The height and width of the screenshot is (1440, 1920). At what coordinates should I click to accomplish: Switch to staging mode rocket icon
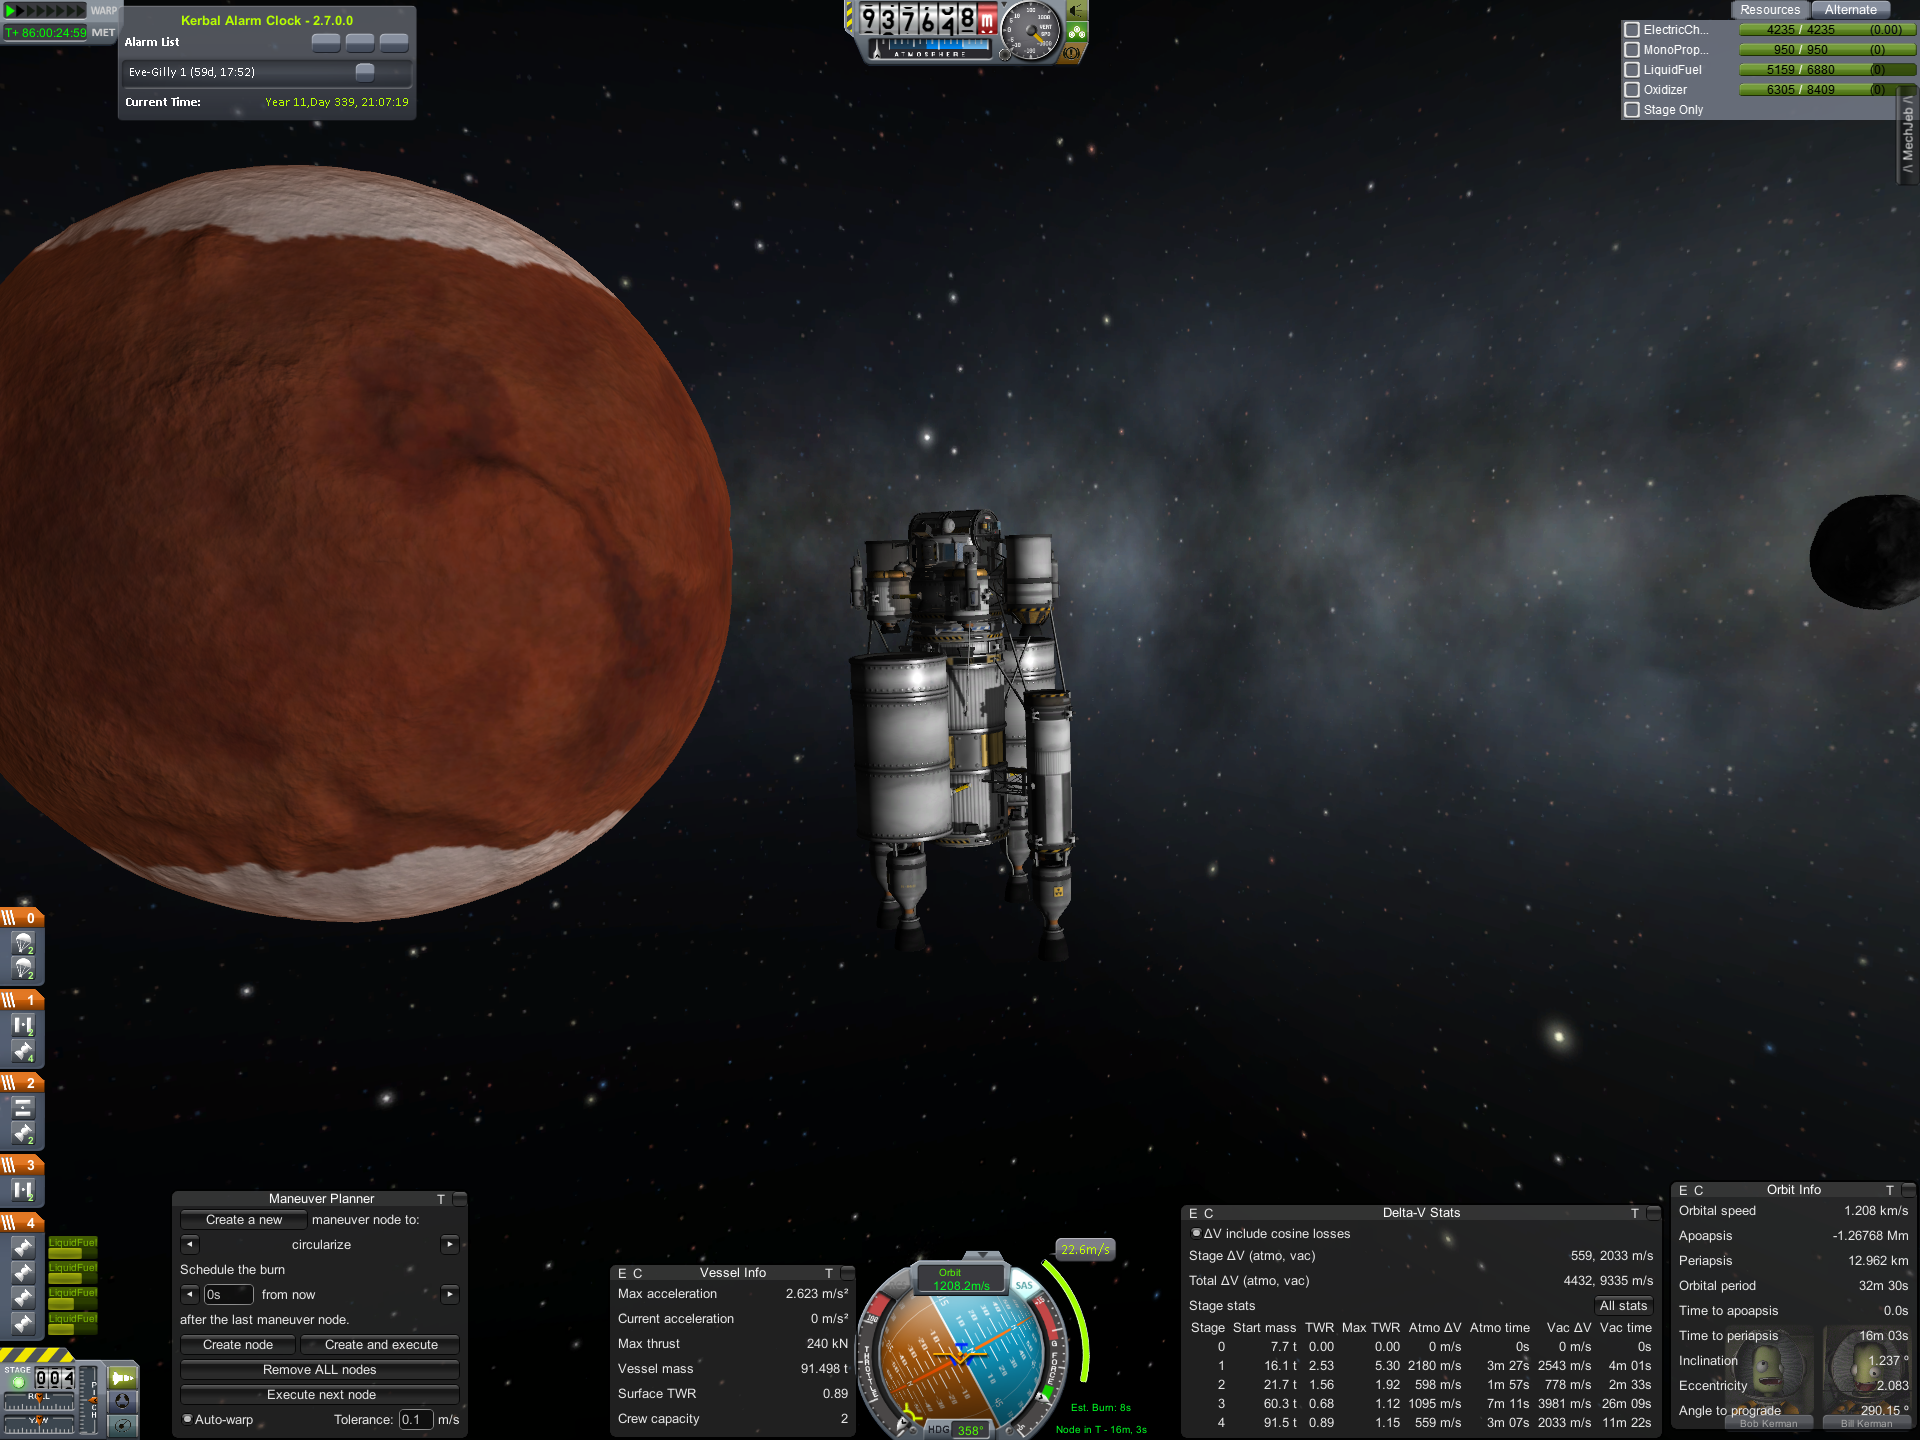click(122, 1378)
